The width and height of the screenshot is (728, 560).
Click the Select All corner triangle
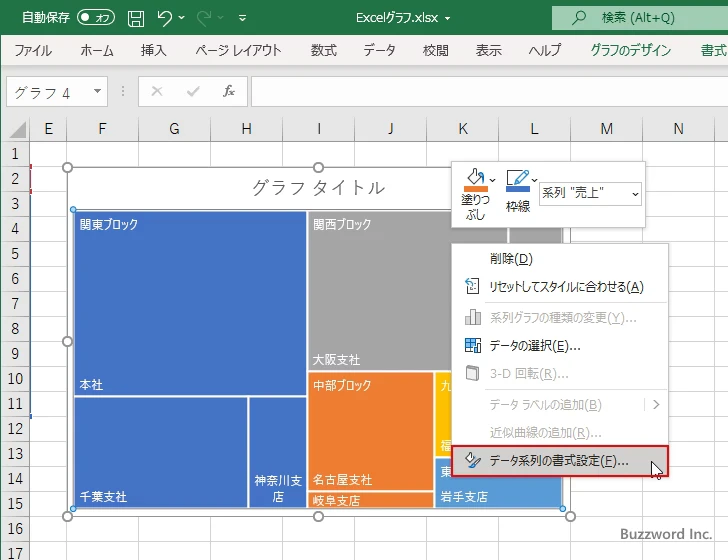[18, 129]
